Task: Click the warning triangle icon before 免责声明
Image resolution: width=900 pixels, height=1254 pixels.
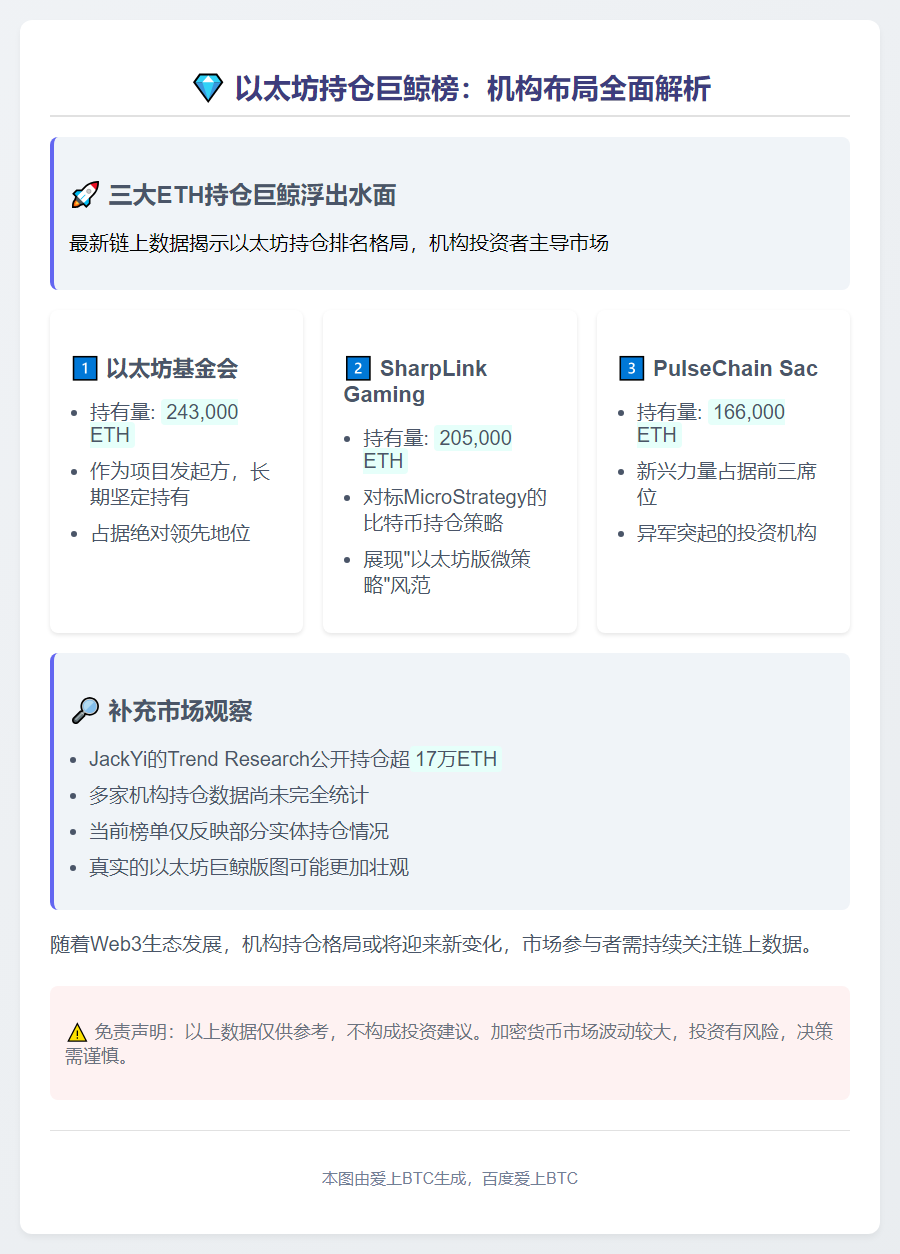Action: [77, 1033]
